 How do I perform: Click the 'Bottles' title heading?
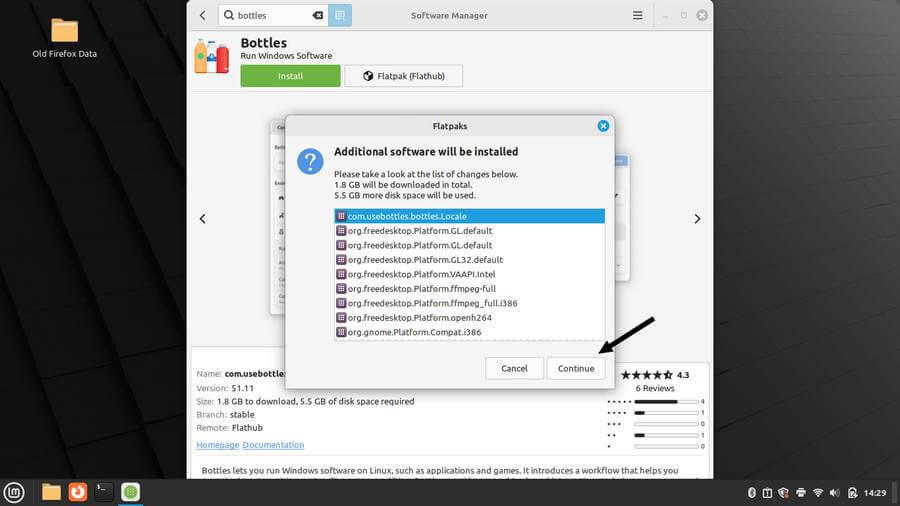coord(263,43)
